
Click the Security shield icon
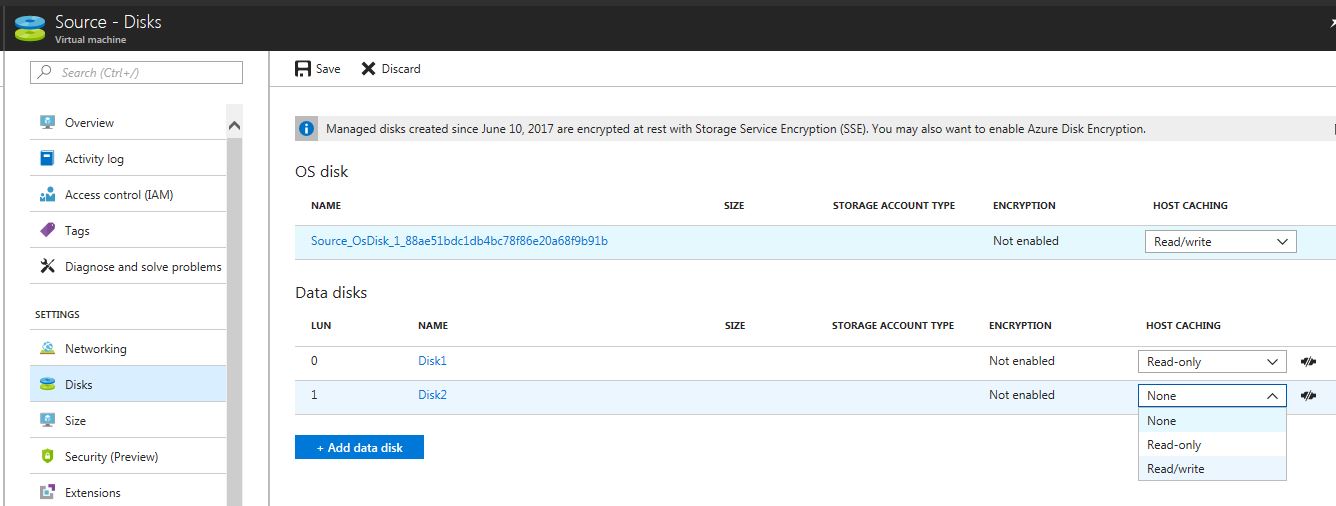click(x=47, y=457)
